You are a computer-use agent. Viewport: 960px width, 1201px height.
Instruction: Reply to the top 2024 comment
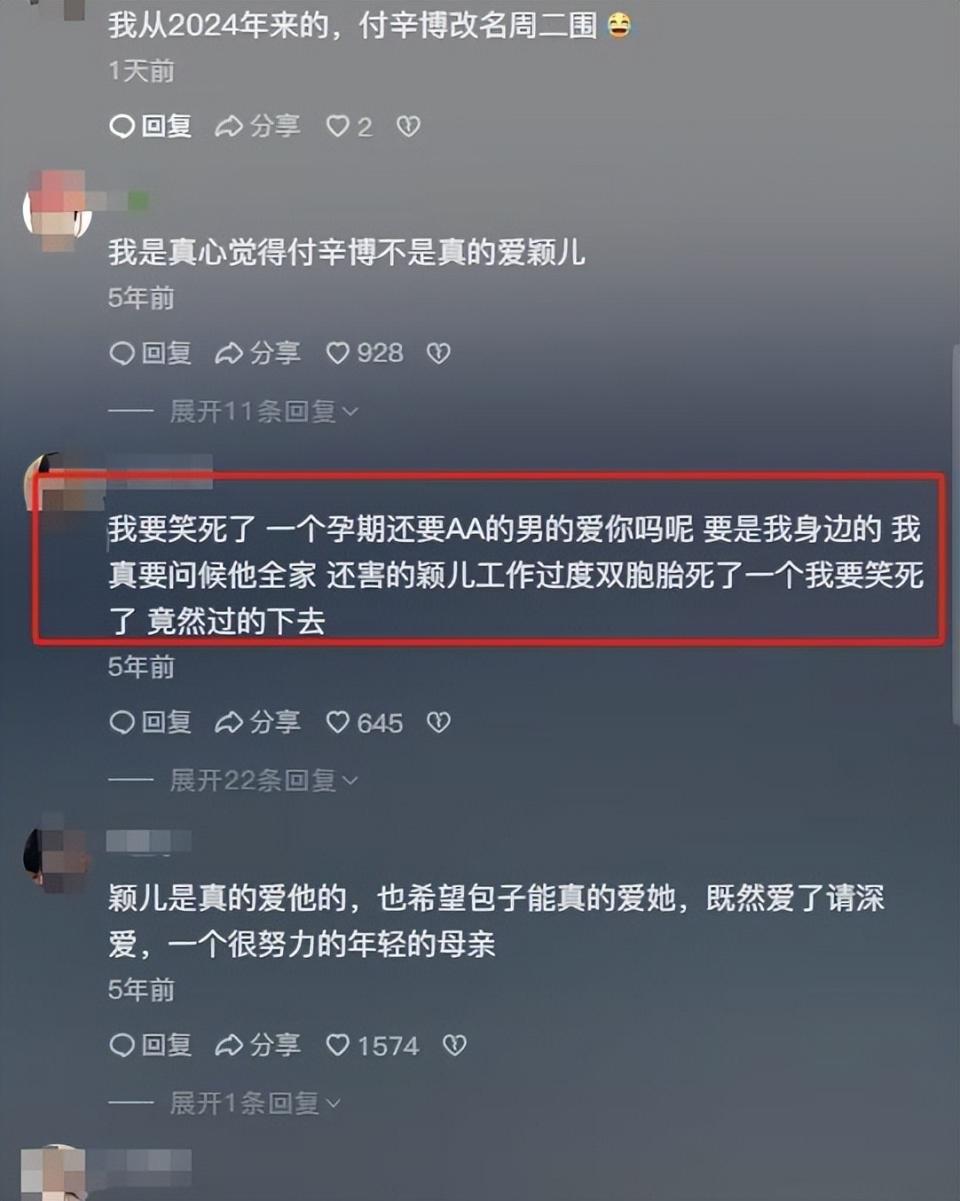150,126
